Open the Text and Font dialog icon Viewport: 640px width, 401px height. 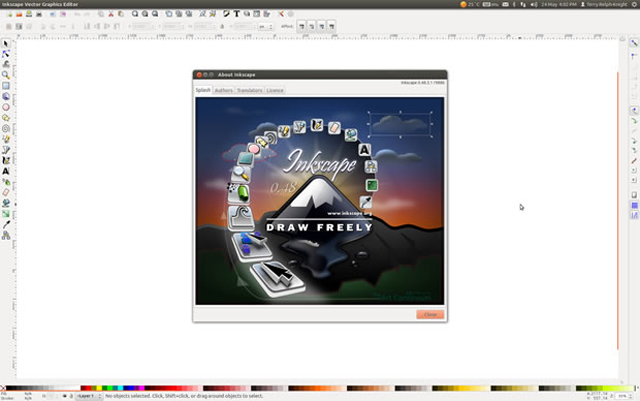[236, 14]
